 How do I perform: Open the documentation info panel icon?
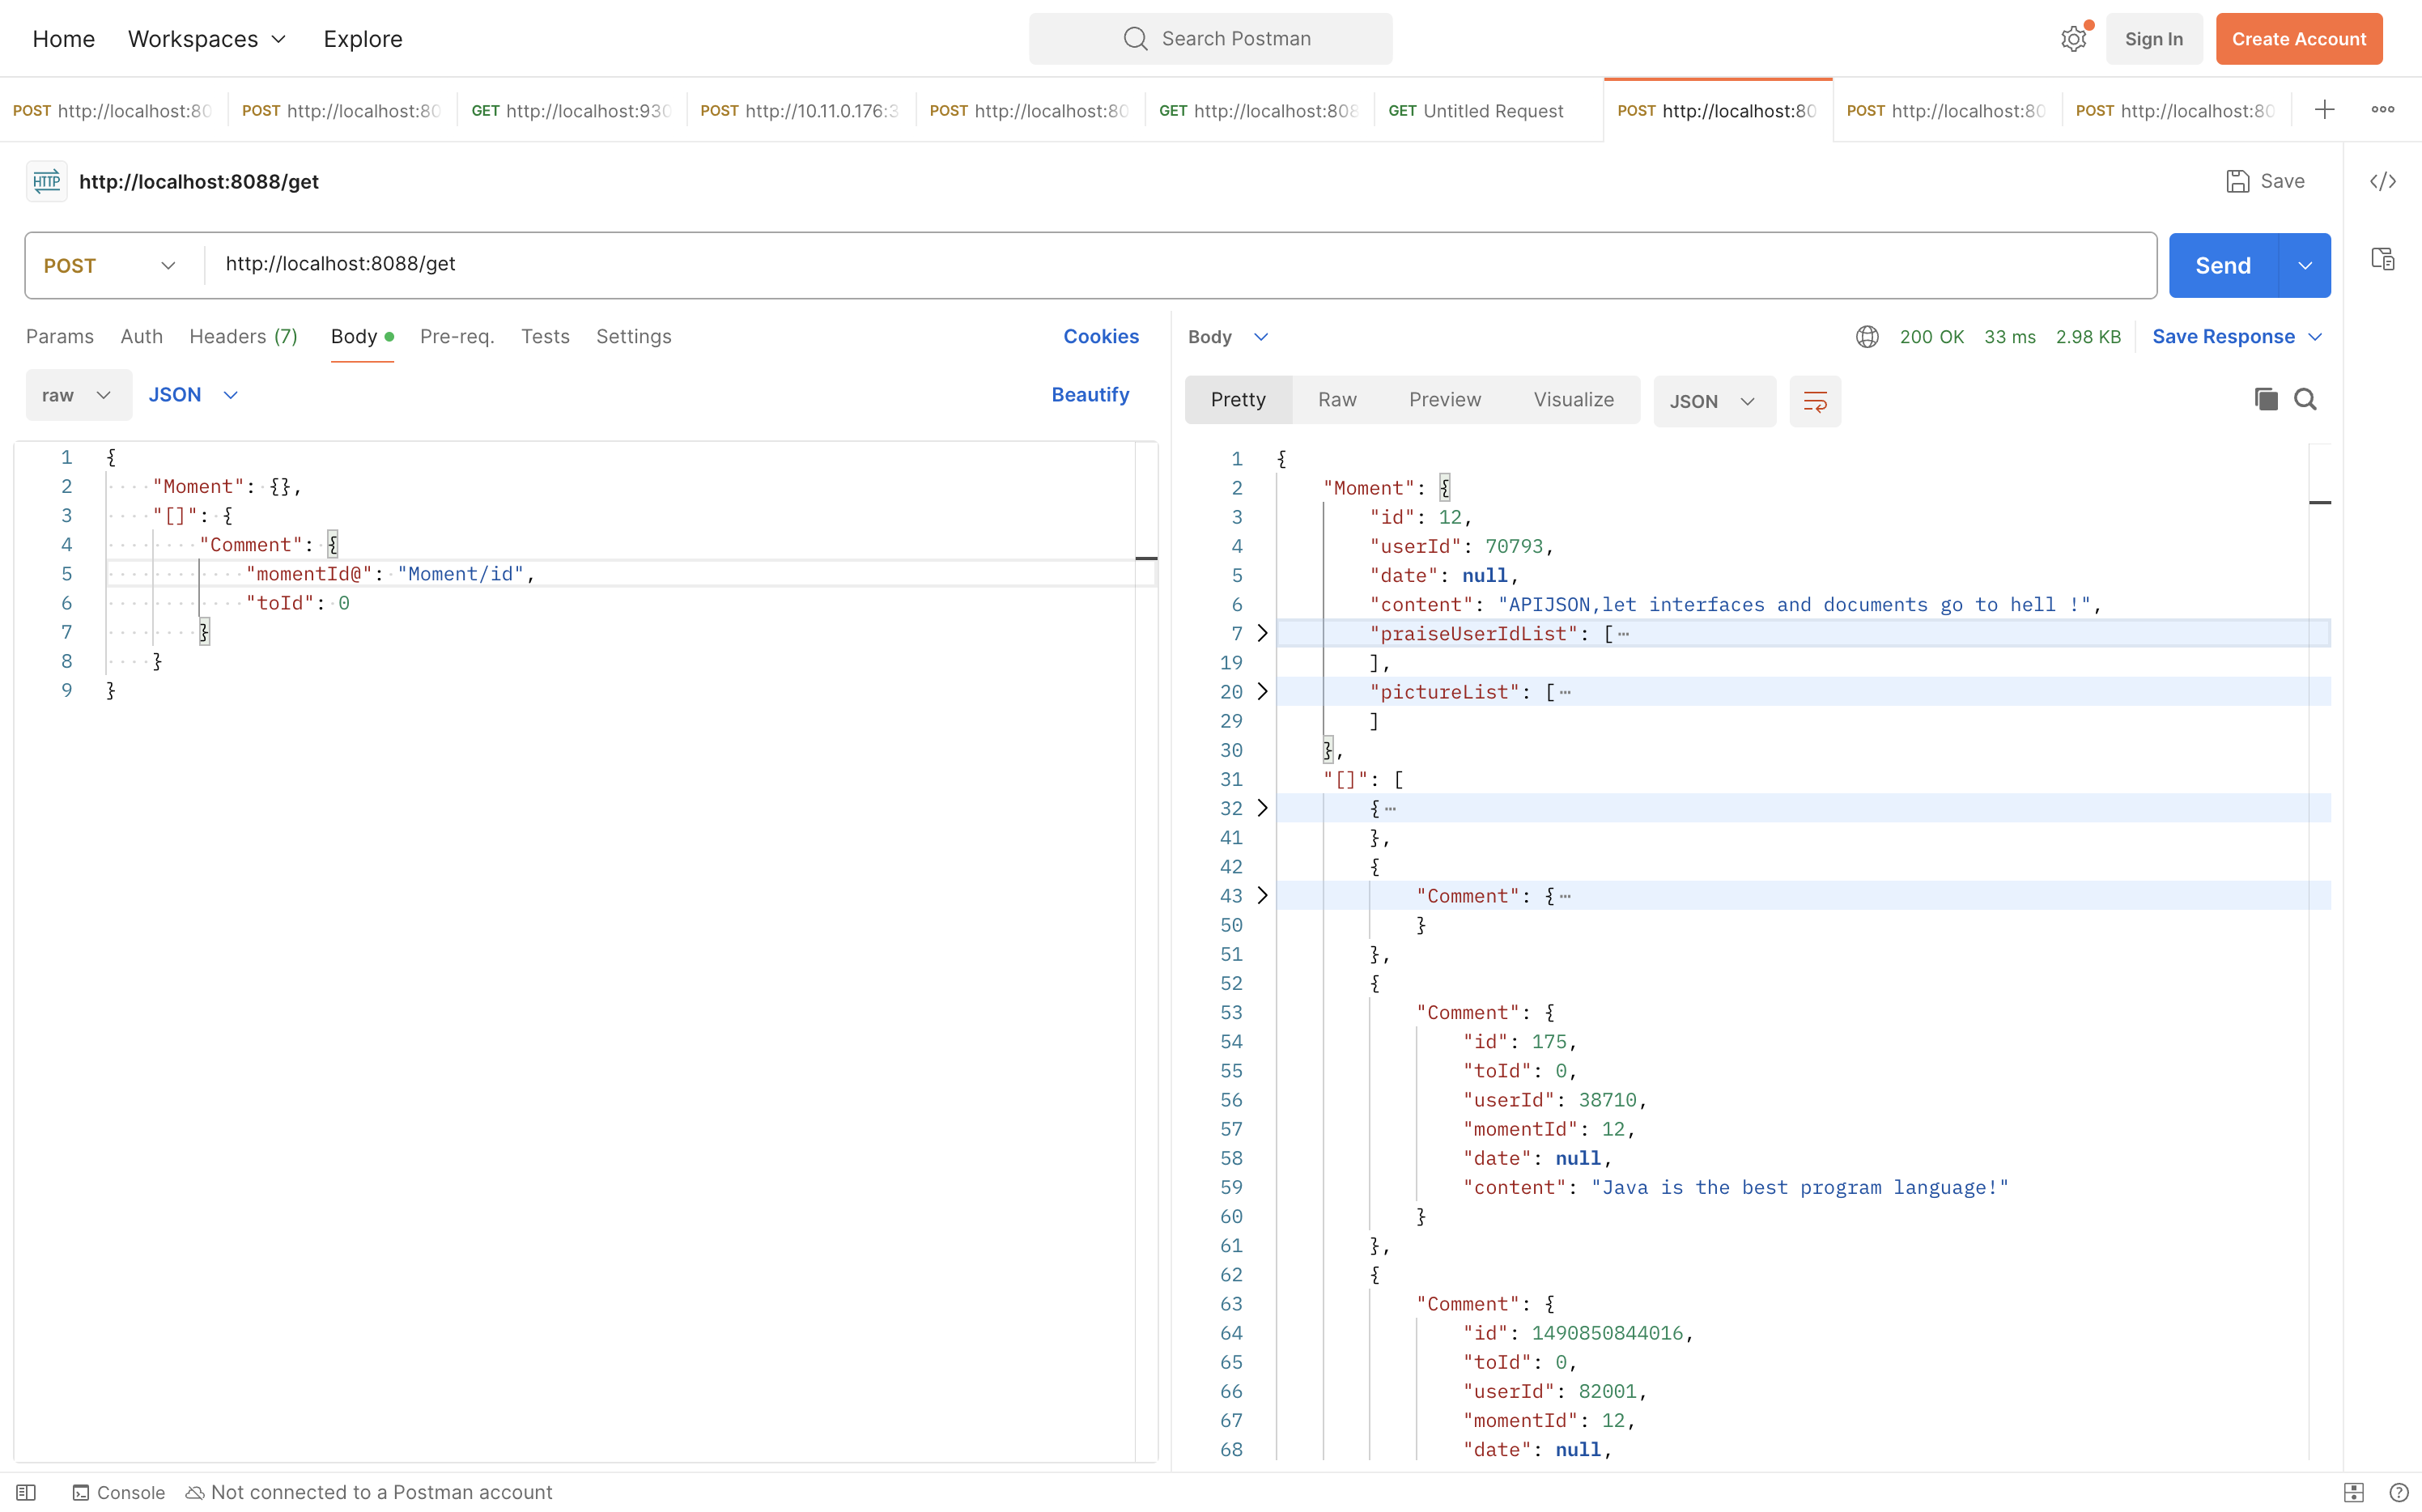click(2383, 259)
